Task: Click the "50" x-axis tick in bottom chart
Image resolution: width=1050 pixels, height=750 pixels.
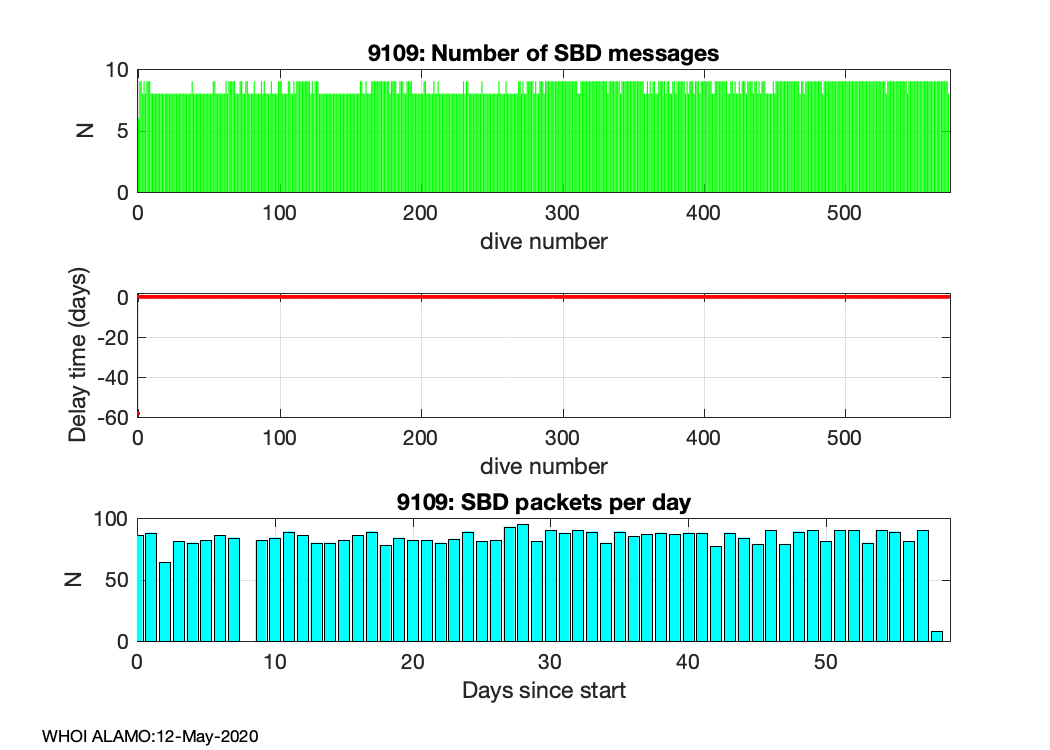Action: (x=825, y=662)
